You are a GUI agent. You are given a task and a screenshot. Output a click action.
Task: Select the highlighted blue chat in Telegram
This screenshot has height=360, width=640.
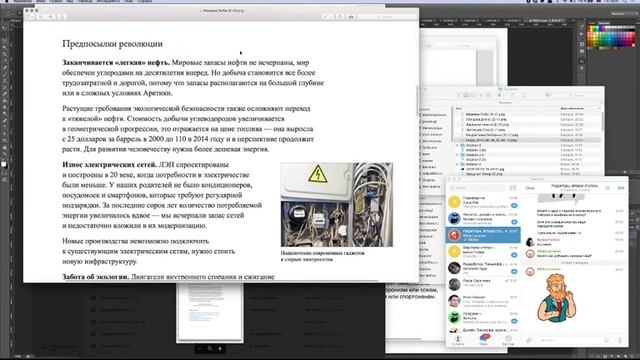coord(483,235)
